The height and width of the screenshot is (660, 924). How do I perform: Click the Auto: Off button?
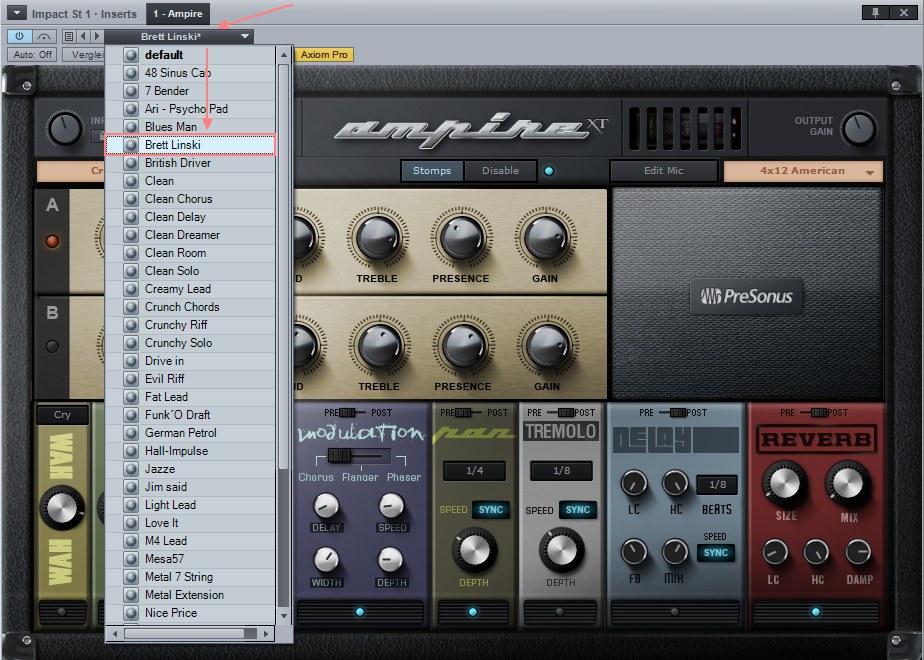coord(33,55)
